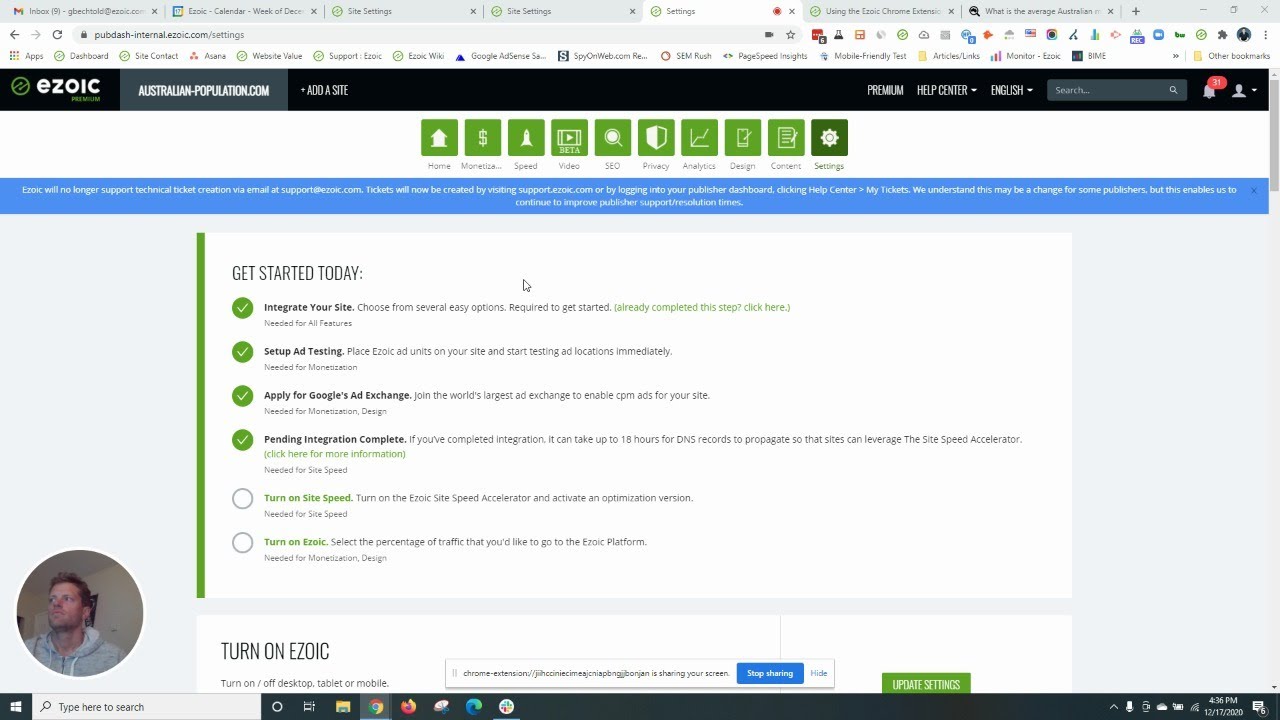
Task: Open the PageSpeed Insights bookmark
Action: point(765,56)
